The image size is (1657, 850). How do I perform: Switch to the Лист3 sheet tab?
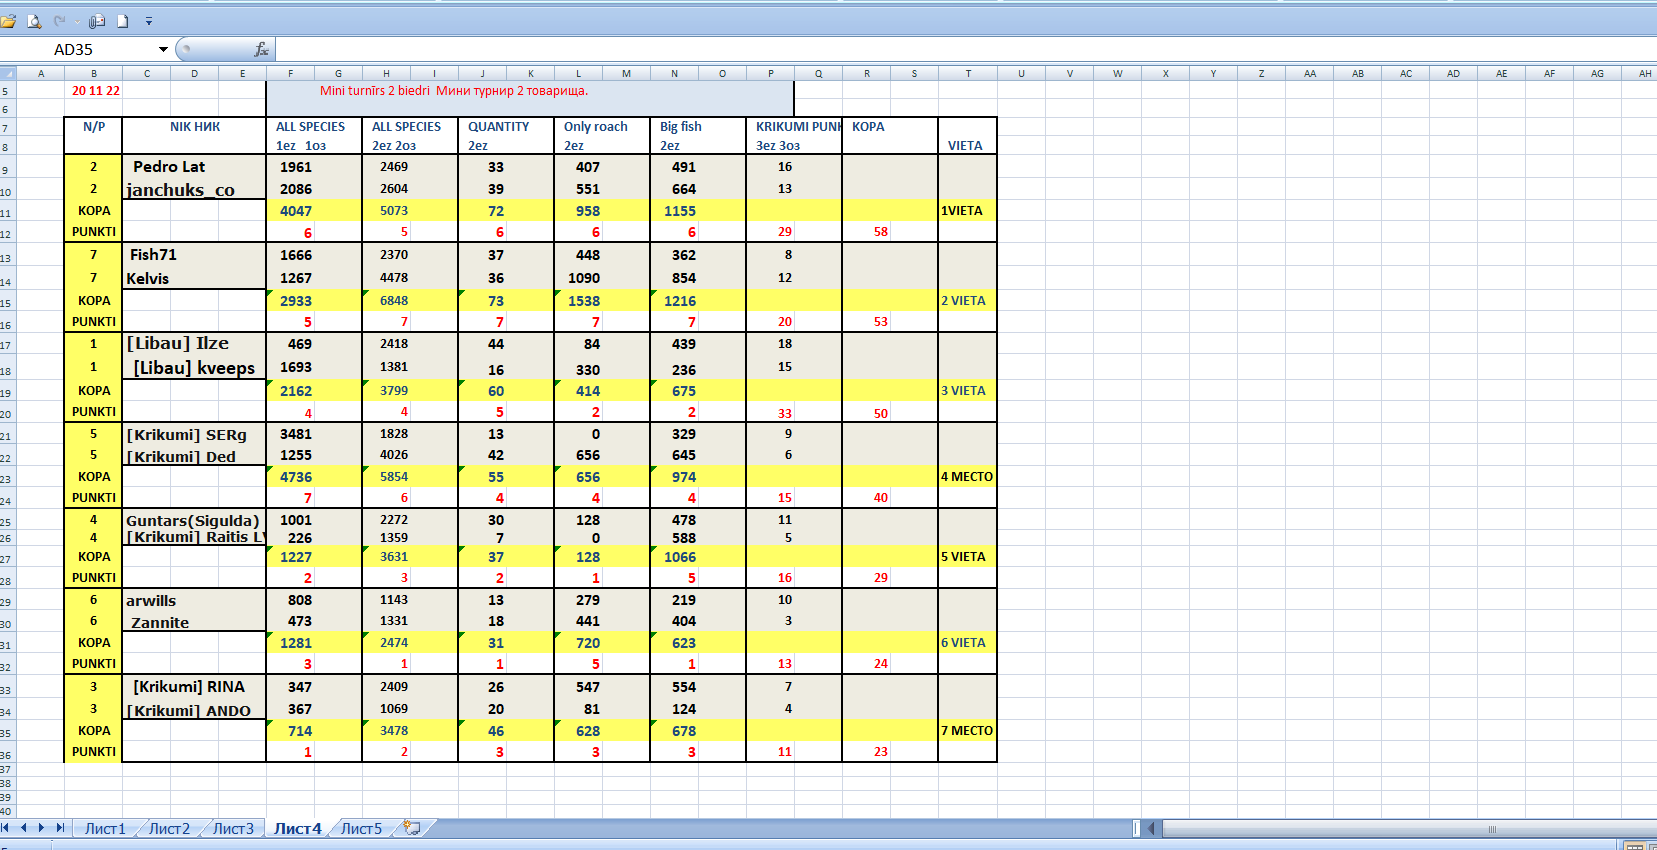click(233, 828)
